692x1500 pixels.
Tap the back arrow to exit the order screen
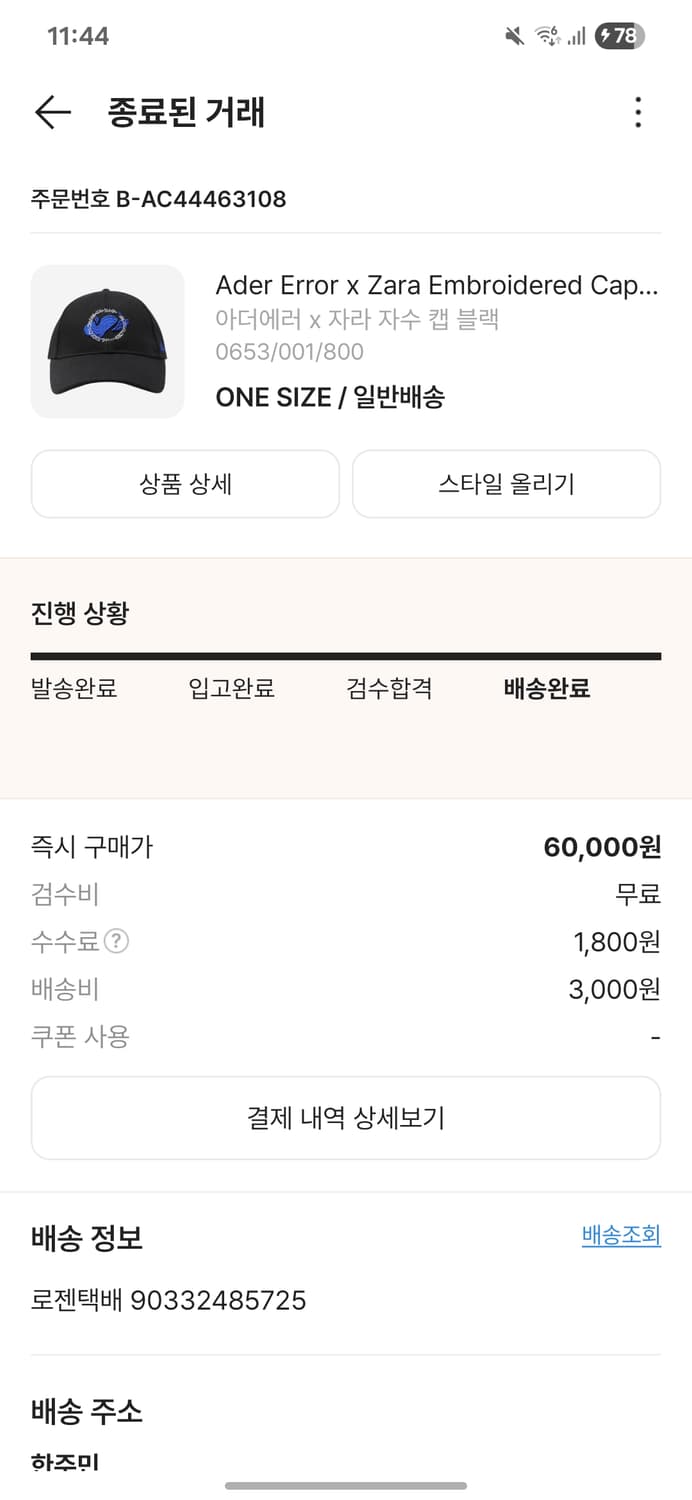pos(52,112)
